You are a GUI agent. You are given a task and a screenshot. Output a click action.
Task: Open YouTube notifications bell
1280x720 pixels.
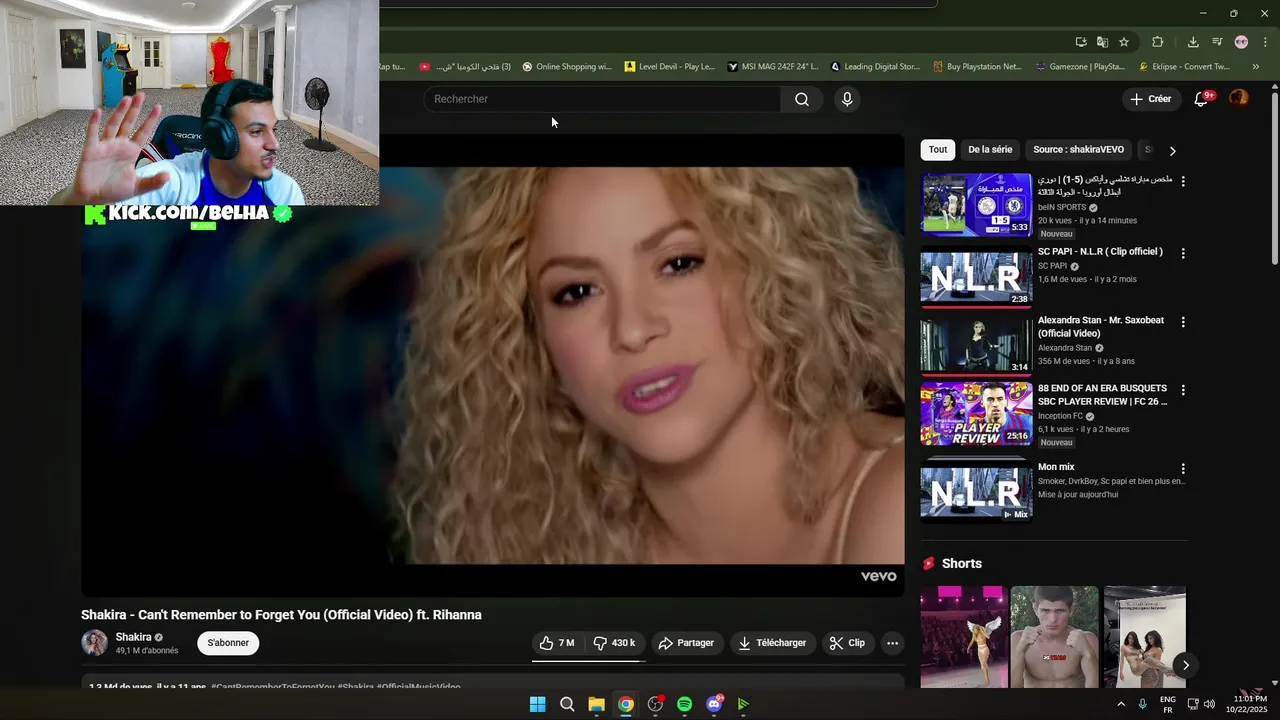pos(1201,99)
